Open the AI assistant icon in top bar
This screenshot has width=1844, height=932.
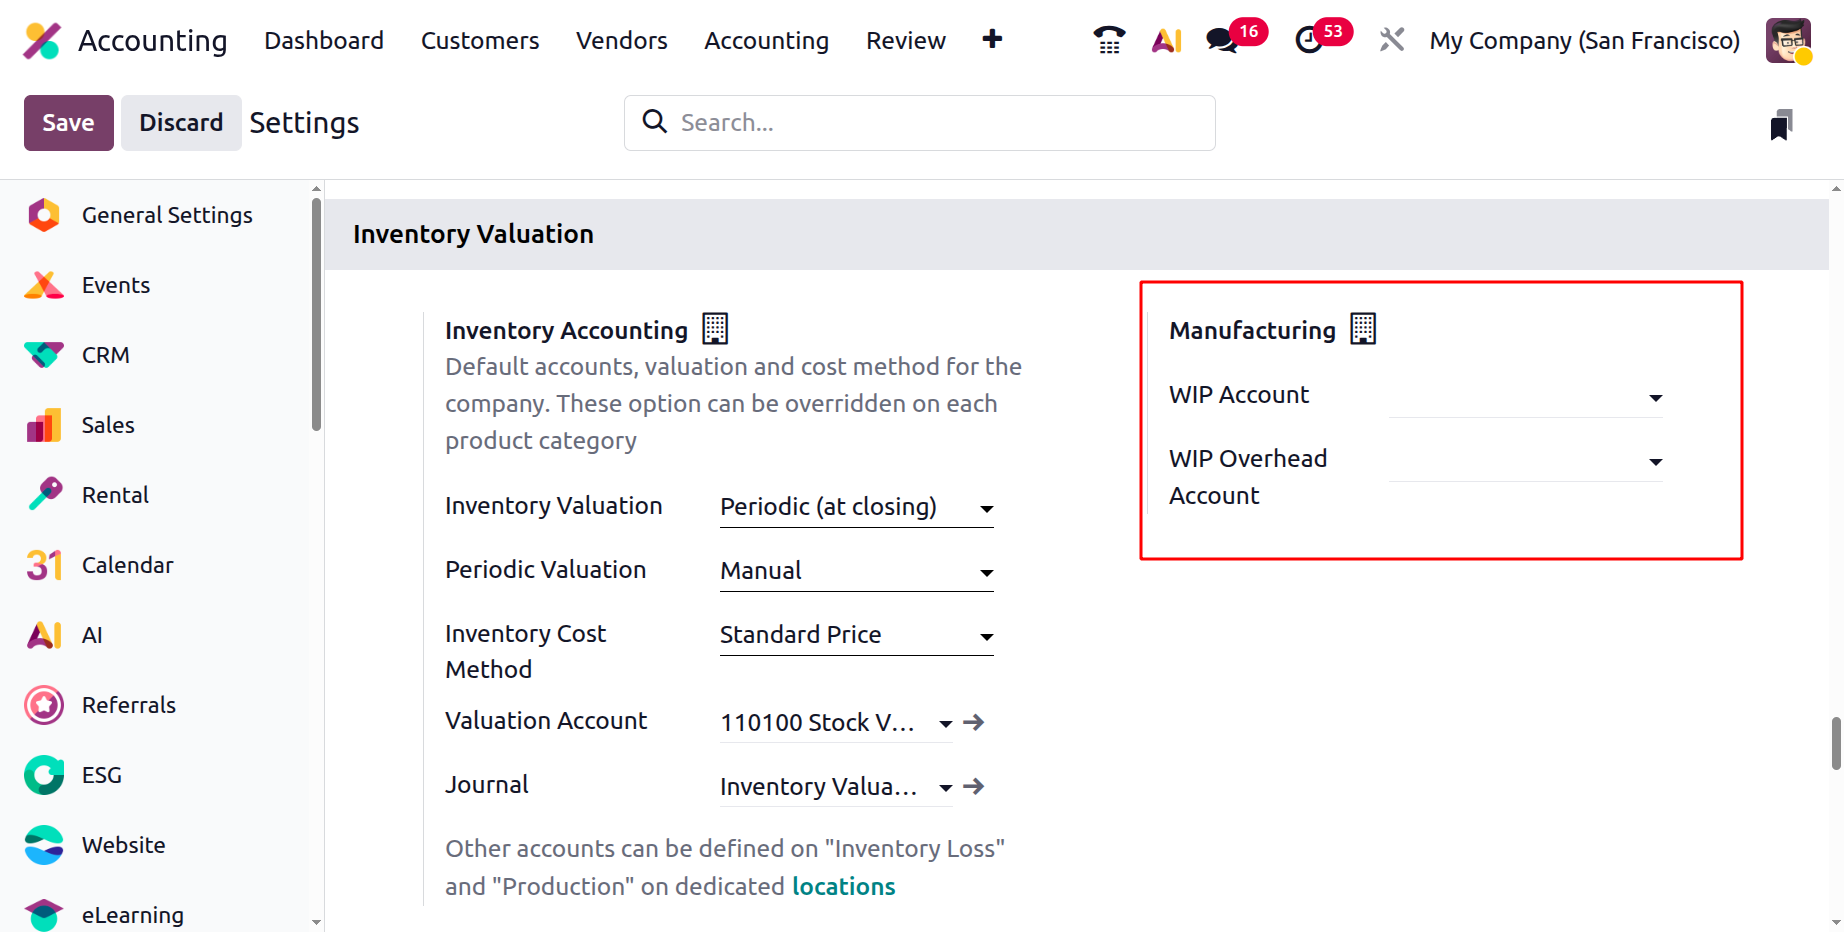coord(1166,40)
